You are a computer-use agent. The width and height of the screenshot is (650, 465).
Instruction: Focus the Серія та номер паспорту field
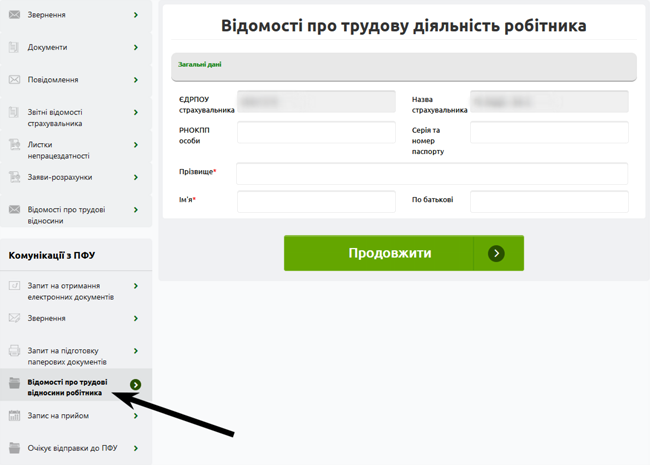(x=549, y=132)
